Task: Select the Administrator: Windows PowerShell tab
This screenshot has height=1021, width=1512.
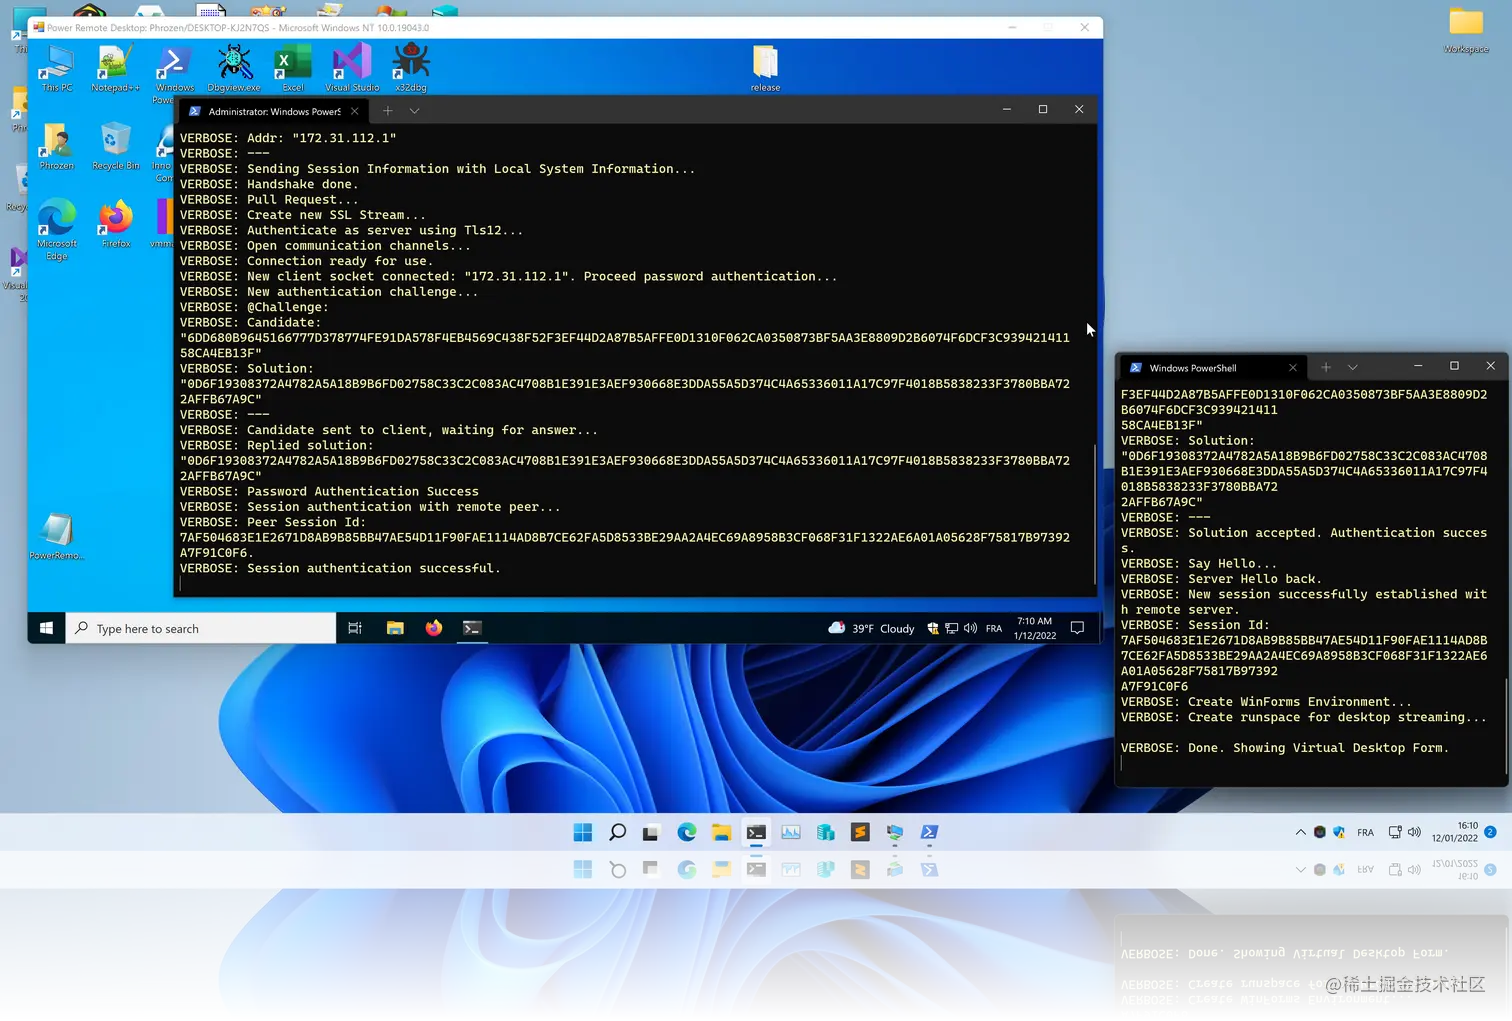Action: coord(274,111)
